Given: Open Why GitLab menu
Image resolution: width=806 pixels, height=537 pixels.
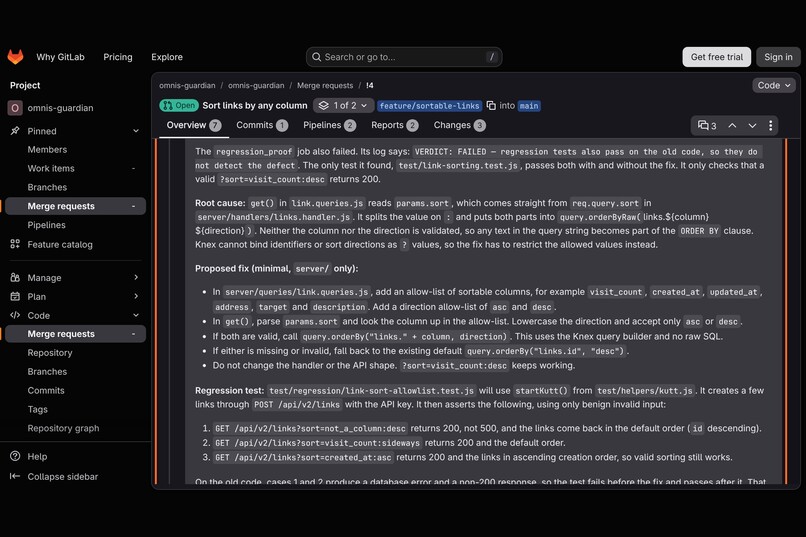Looking at the screenshot, I should pyautogui.click(x=60, y=57).
